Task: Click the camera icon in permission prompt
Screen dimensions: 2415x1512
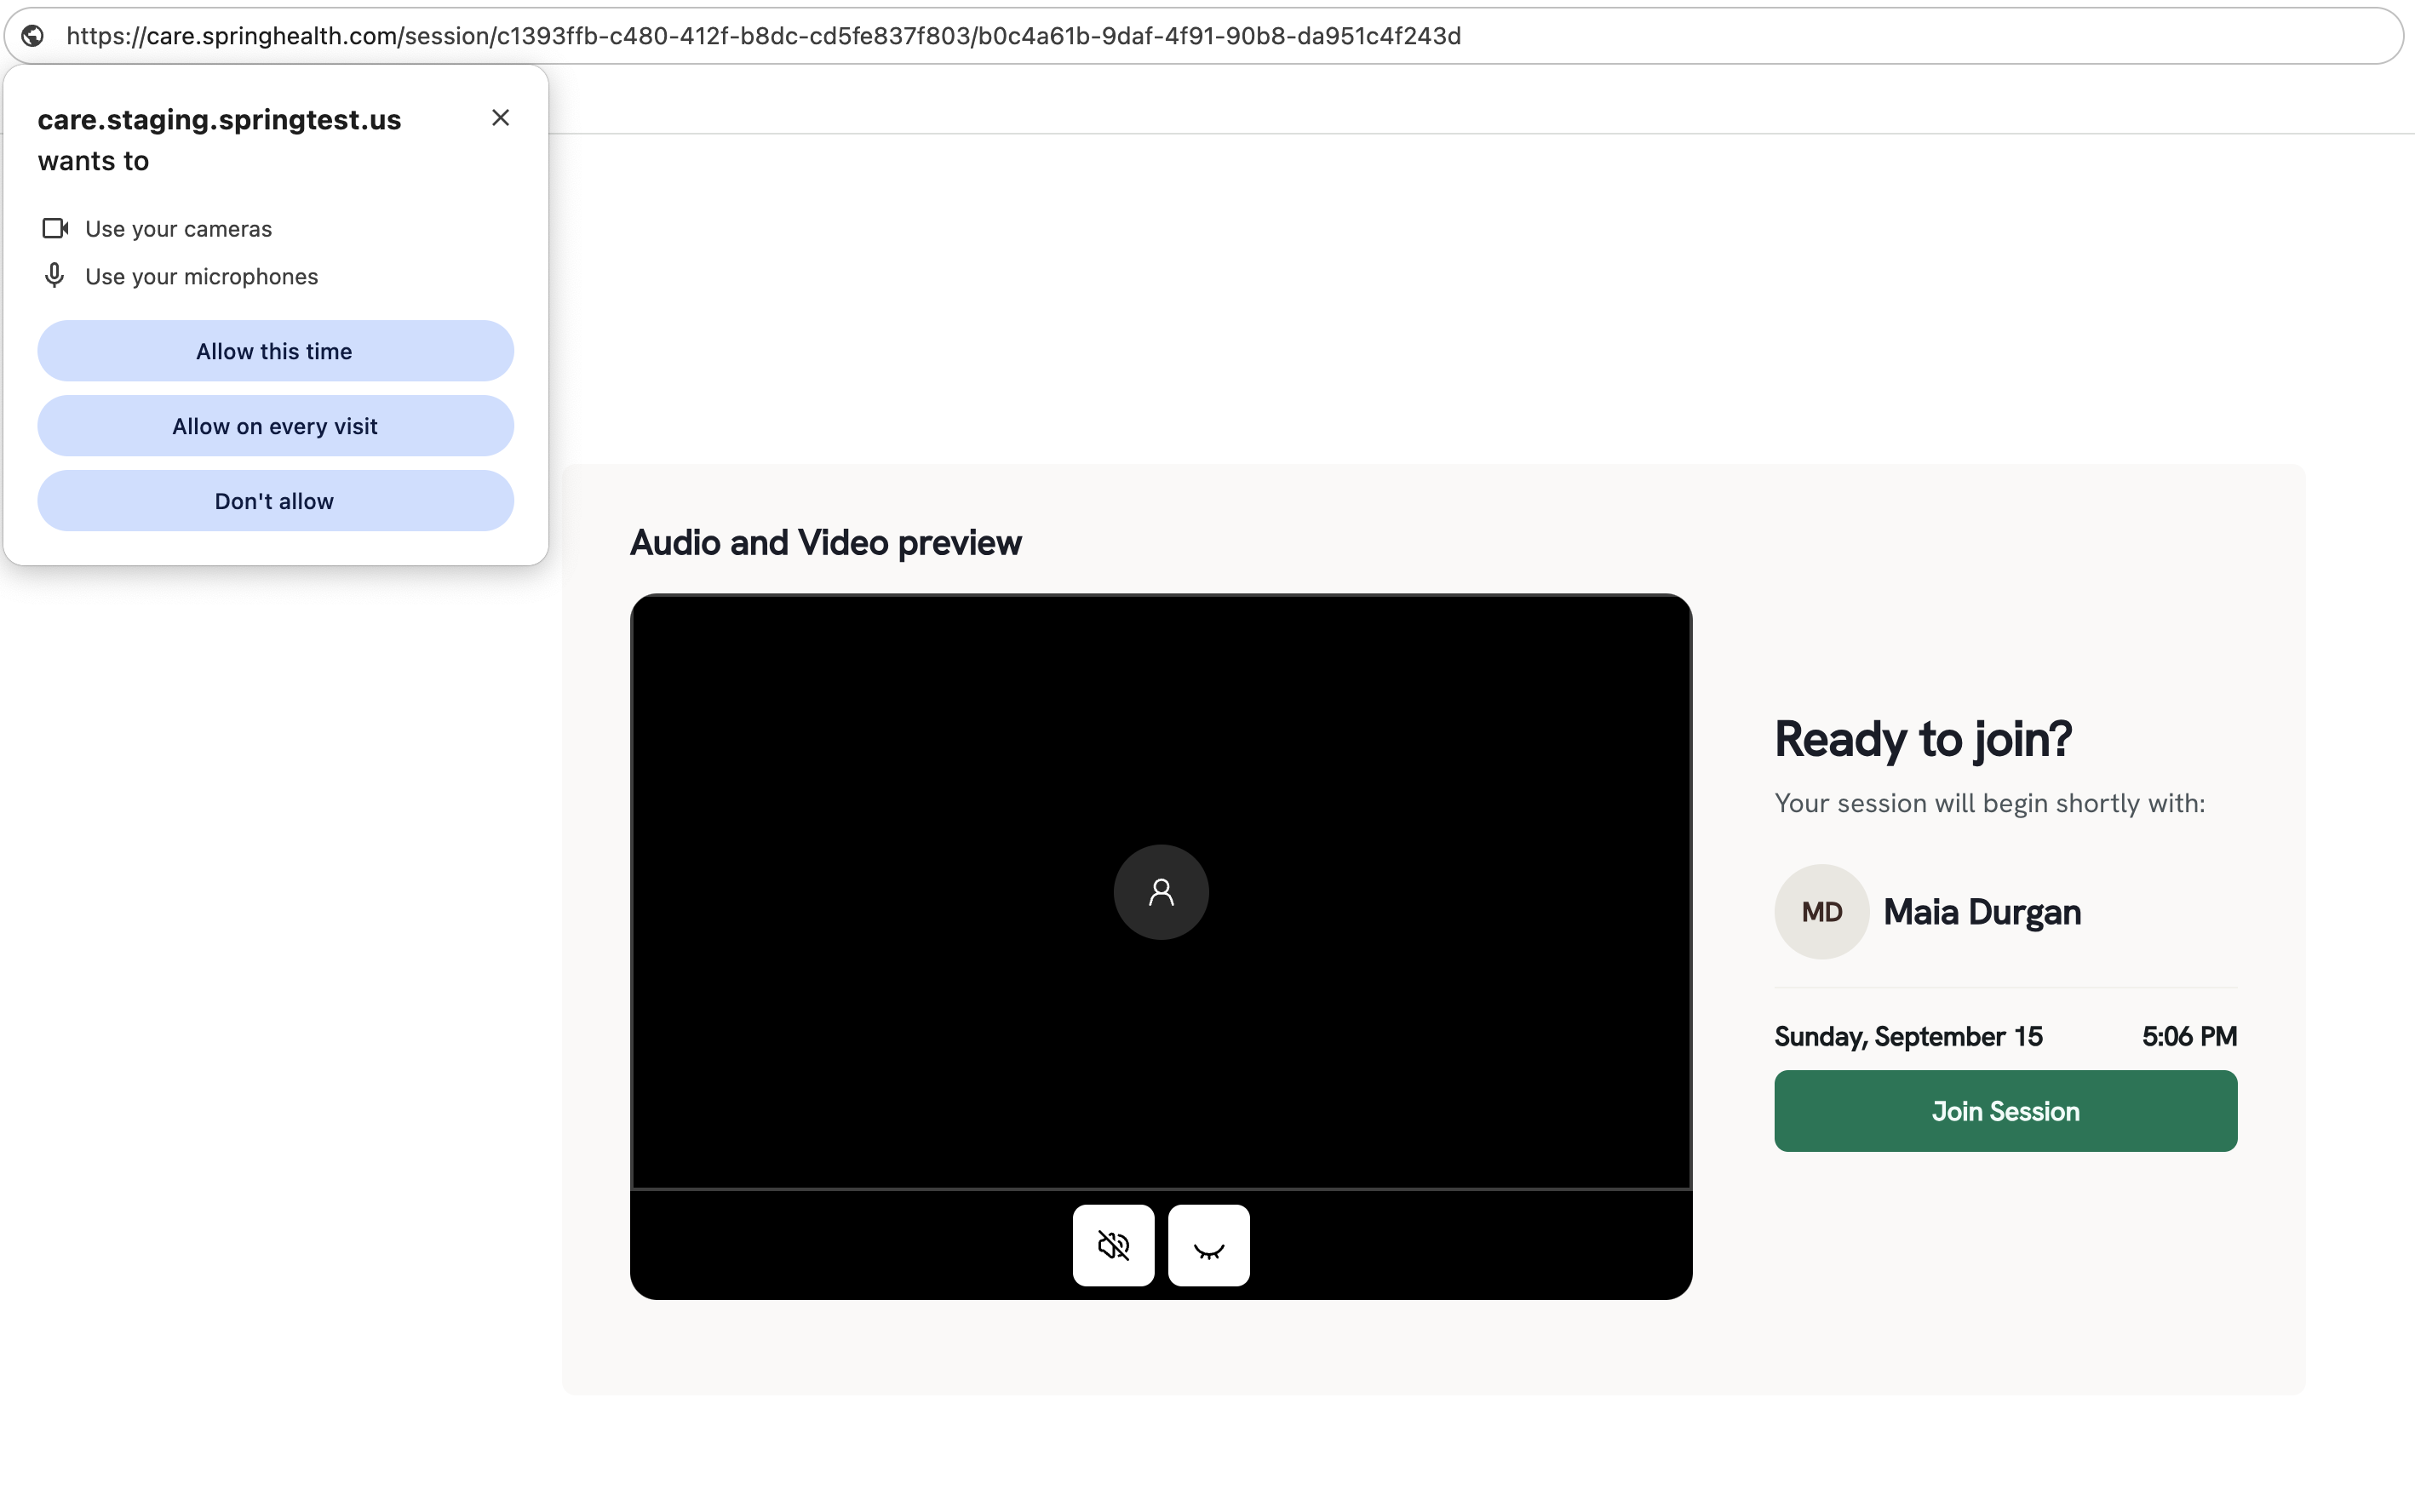Action: 55,229
